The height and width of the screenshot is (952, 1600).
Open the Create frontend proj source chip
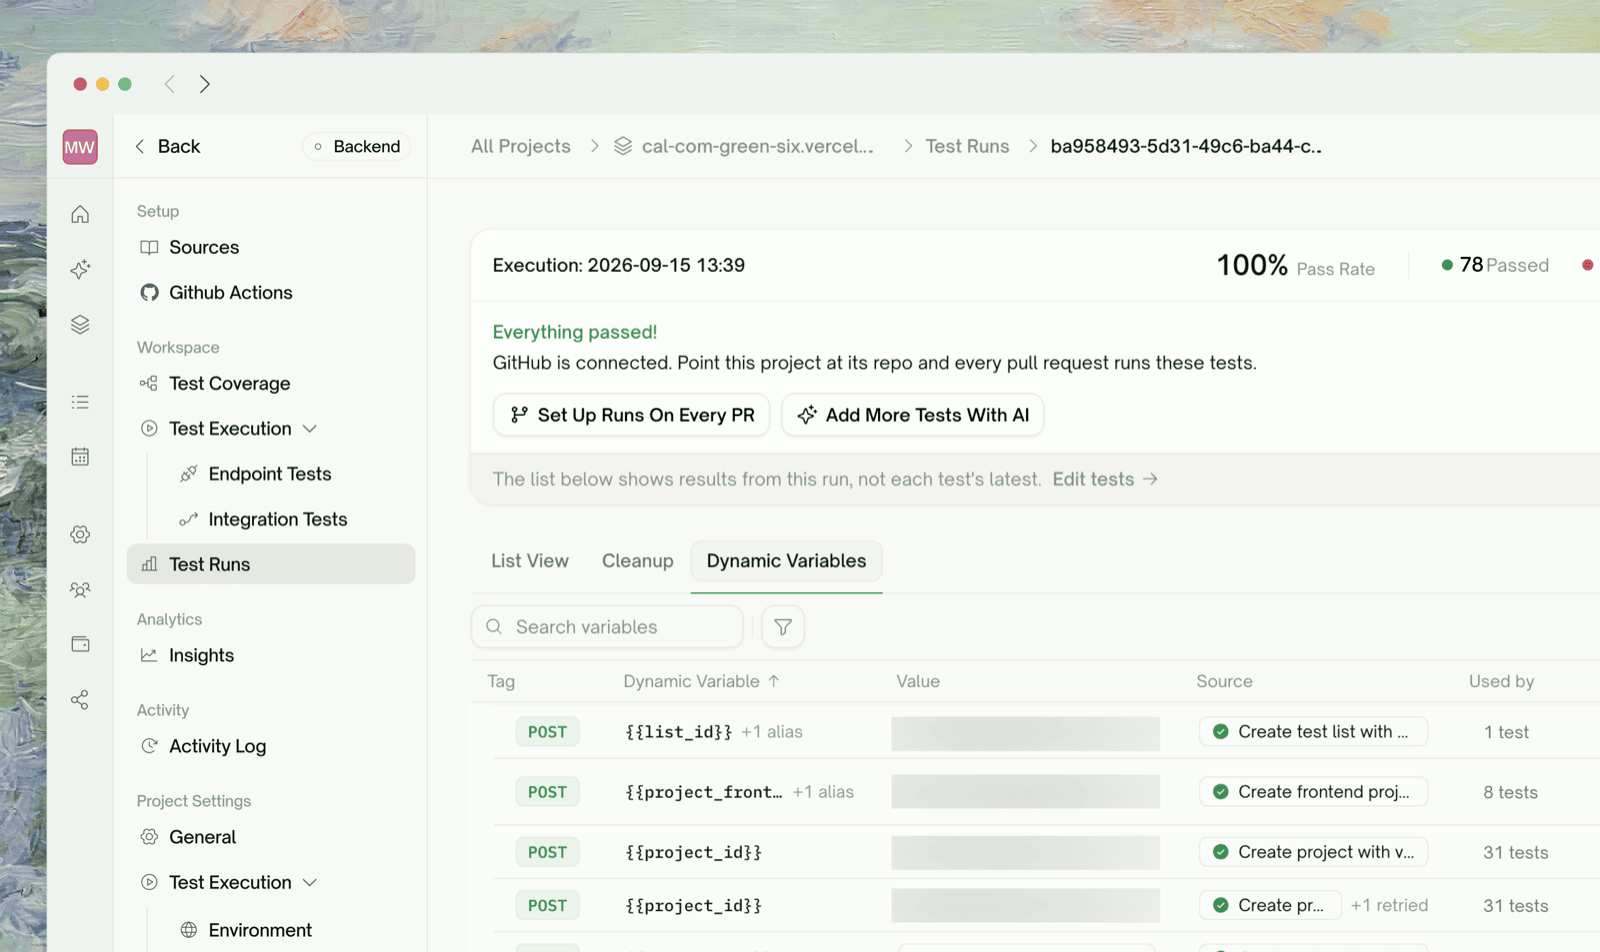point(1313,792)
